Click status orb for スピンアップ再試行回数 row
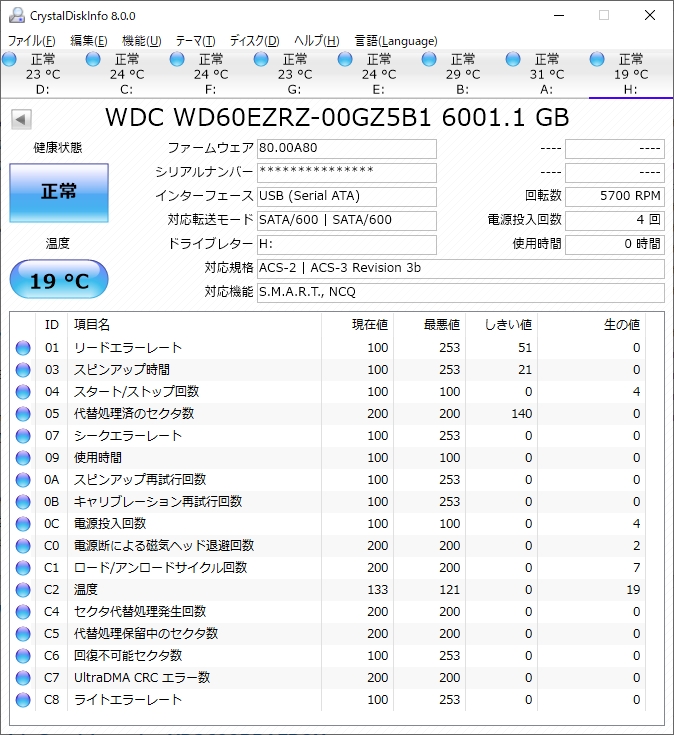 23,480
